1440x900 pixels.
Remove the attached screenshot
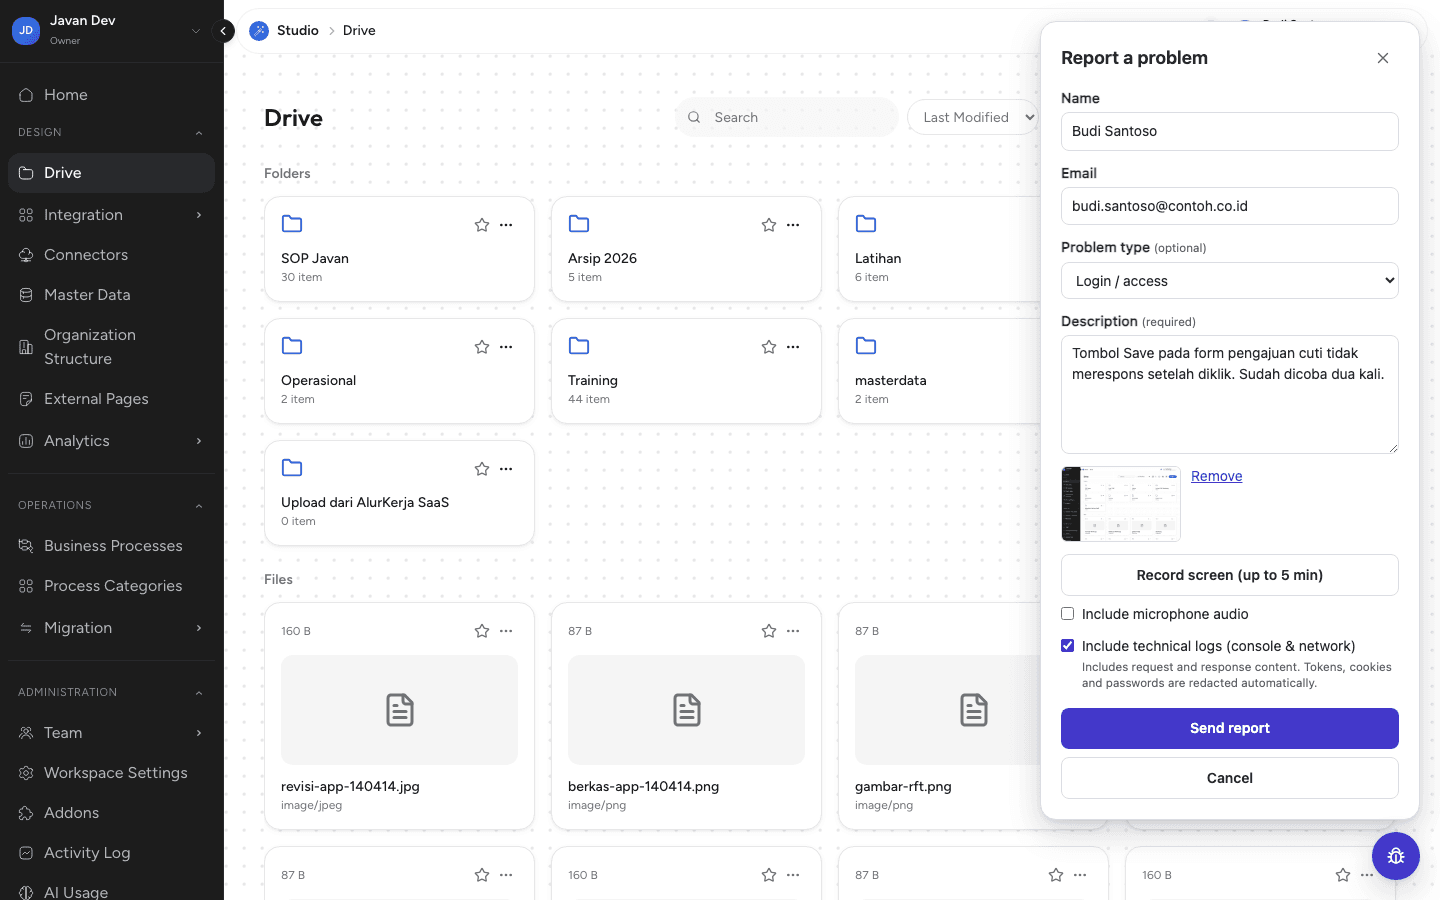point(1216,476)
